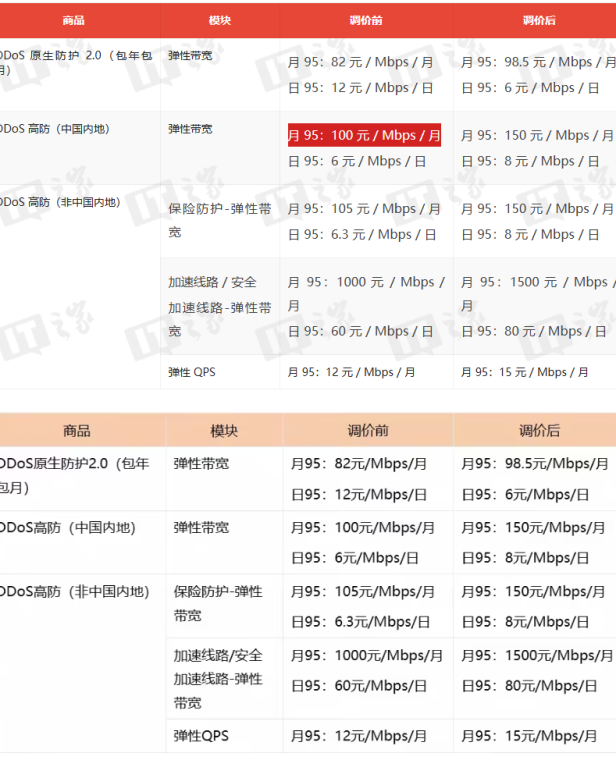
Task: Click "保险防护 - 弹性带宽" in red-header table
Action: point(220,221)
